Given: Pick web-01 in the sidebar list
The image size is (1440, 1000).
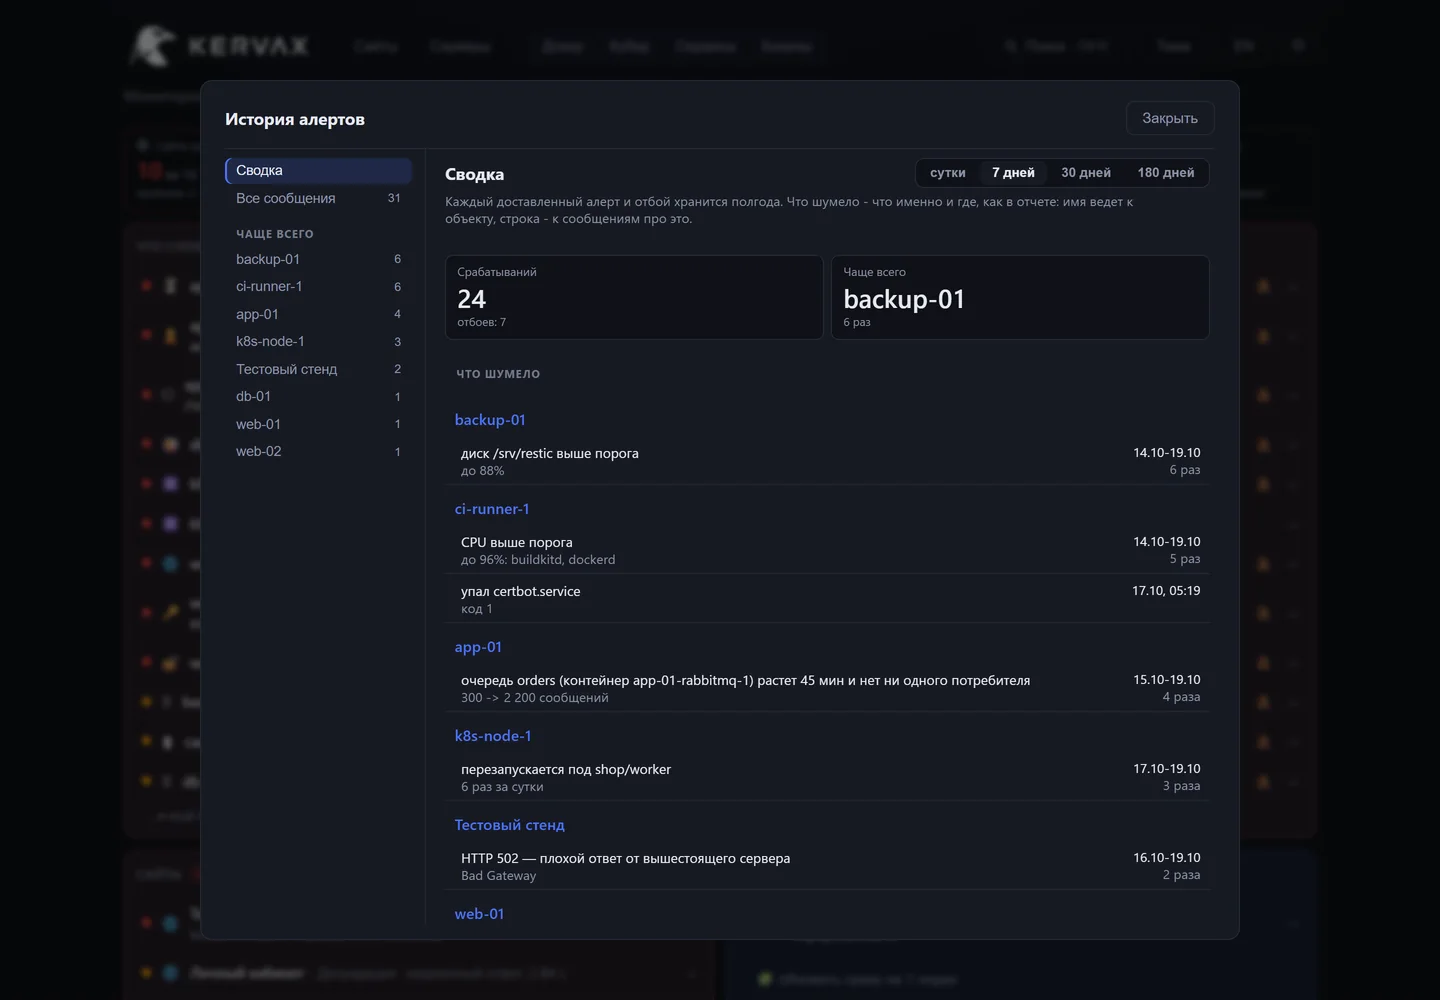Looking at the screenshot, I should [x=319, y=424].
